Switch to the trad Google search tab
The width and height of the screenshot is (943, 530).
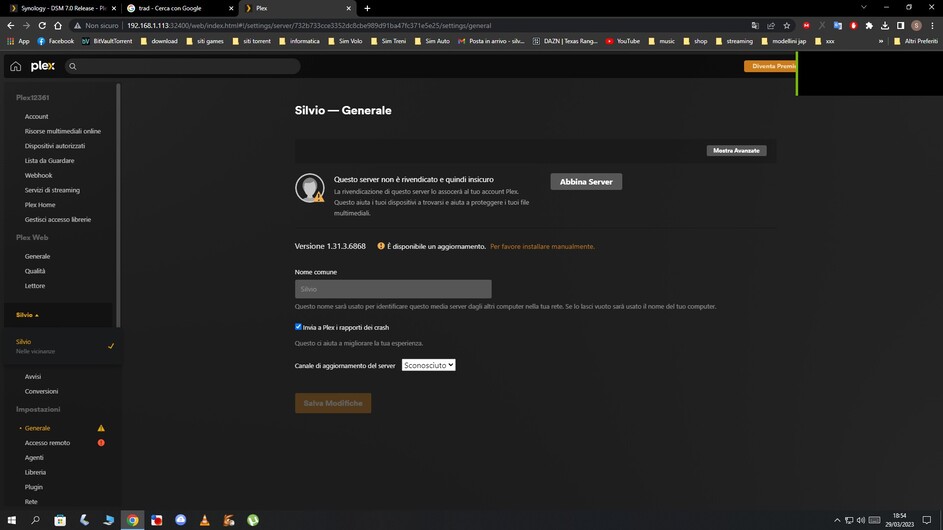180,8
